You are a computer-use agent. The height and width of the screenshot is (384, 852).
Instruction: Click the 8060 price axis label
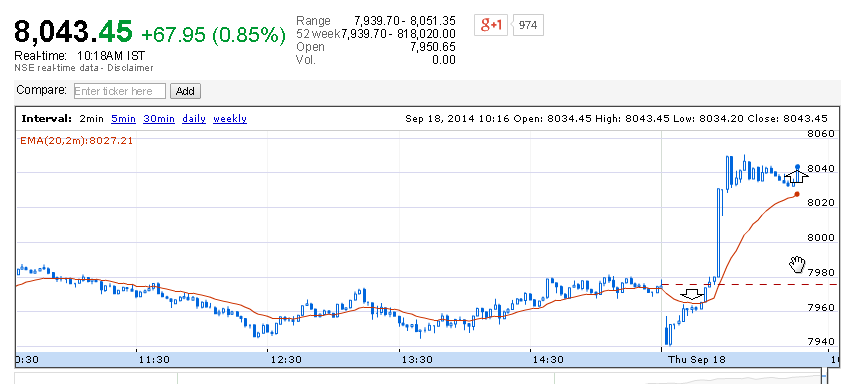(x=820, y=134)
